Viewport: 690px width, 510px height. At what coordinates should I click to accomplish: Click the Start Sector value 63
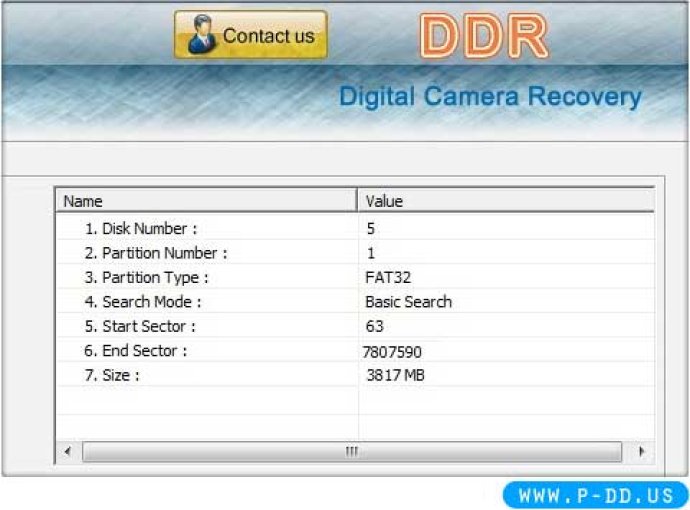tap(374, 326)
